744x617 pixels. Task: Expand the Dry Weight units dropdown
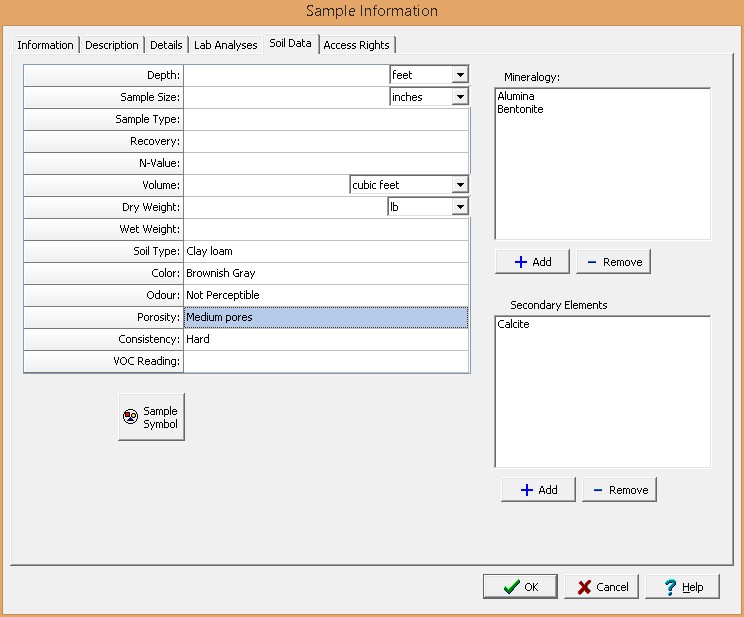(x=459, y=207)
